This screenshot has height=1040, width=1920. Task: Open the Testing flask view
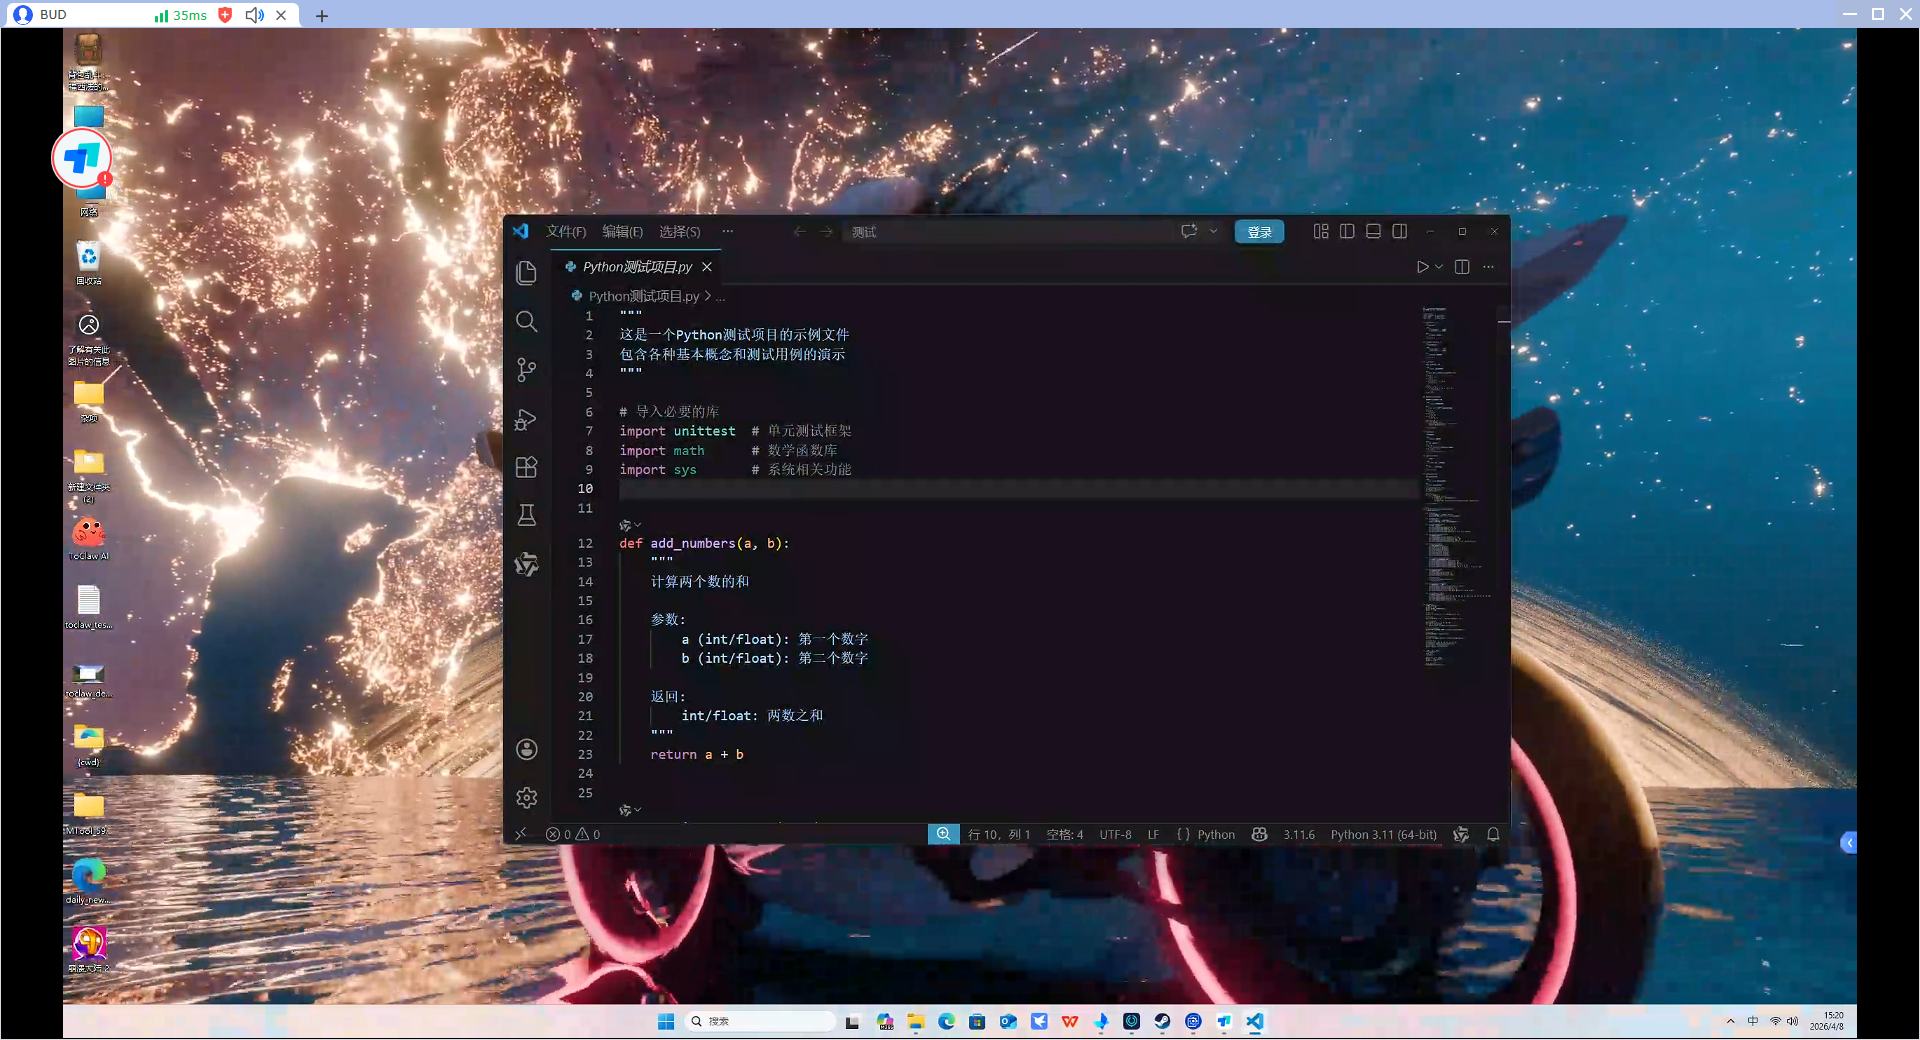pyautogui.click(x=526, y=515)
